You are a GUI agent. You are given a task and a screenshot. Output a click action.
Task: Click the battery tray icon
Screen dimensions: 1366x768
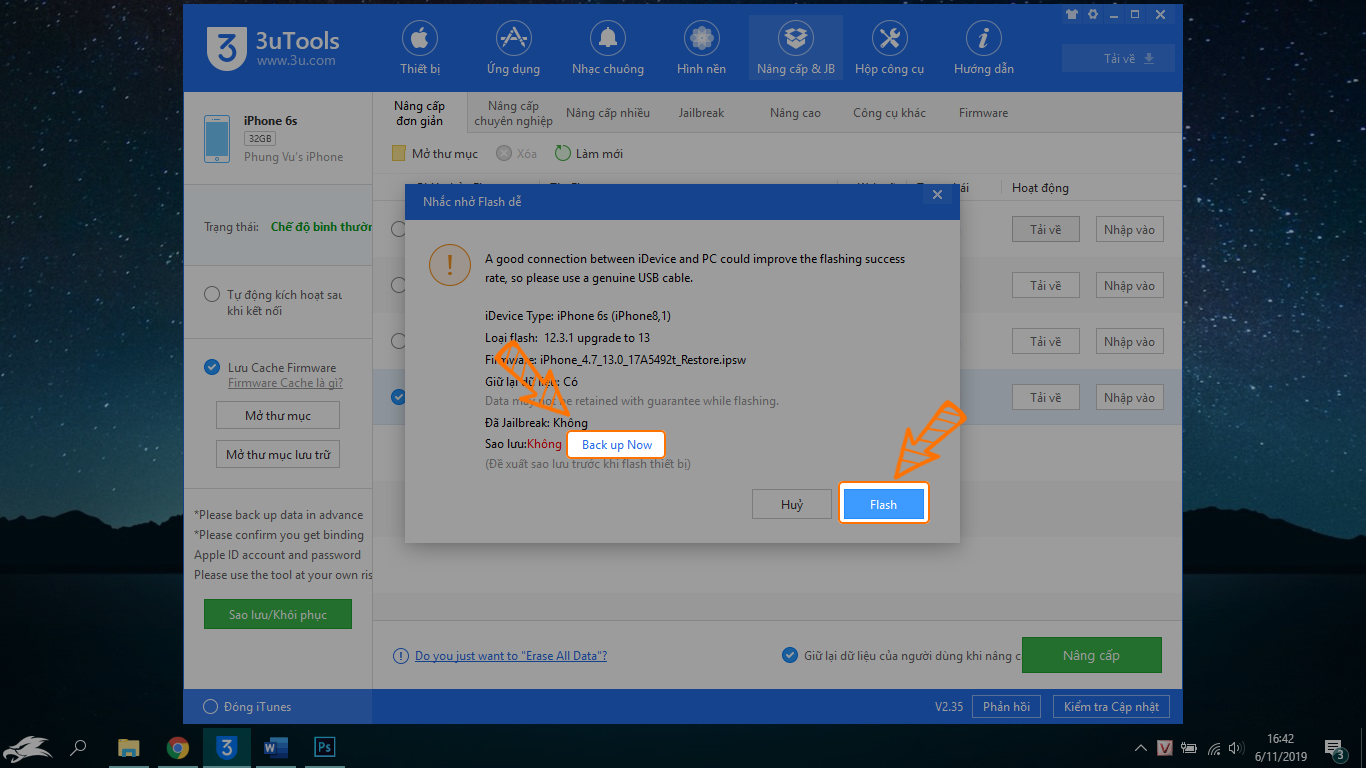coord(1190,747)
